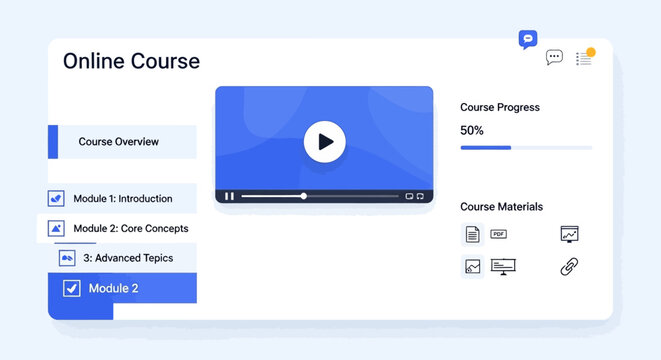Pause the video with the pause icon
661x360 pixels.
click(229, 196)
